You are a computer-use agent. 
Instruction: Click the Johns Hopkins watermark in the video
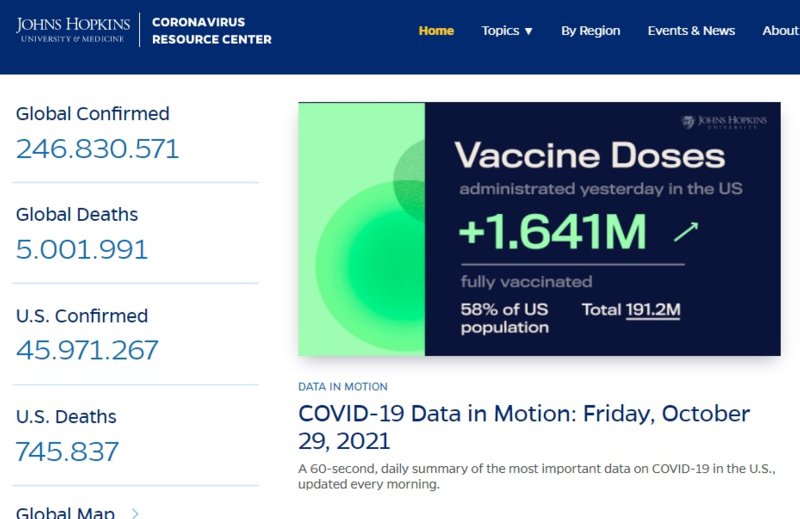pos(724,121)
